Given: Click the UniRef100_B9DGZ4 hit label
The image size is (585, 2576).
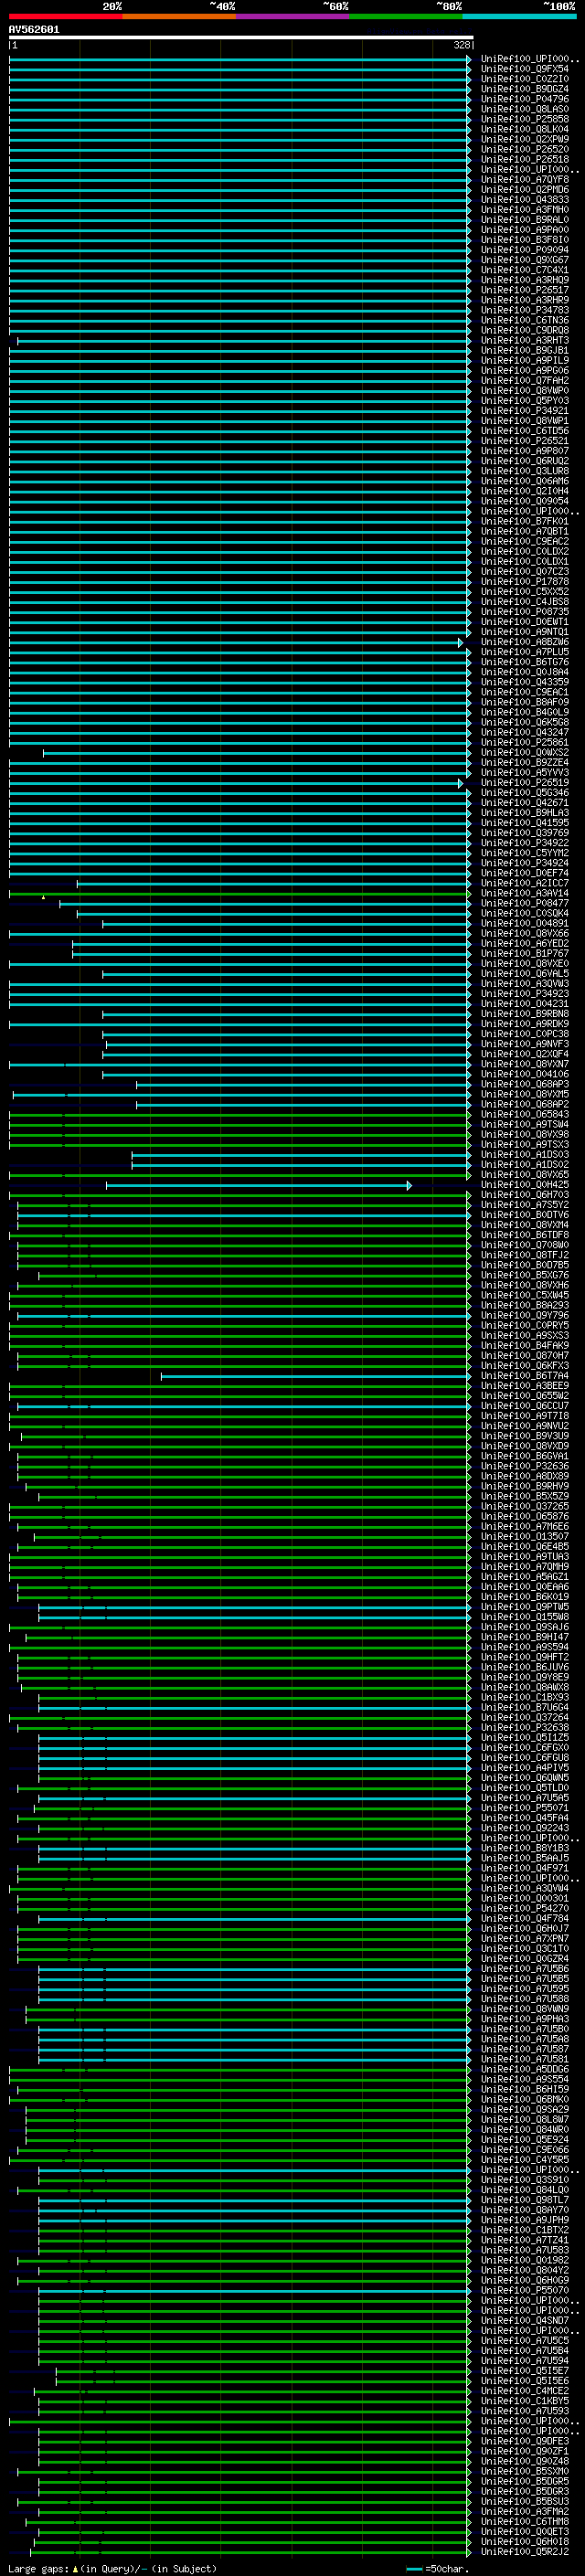Looking at the screenshot, I should pos(525,90).
